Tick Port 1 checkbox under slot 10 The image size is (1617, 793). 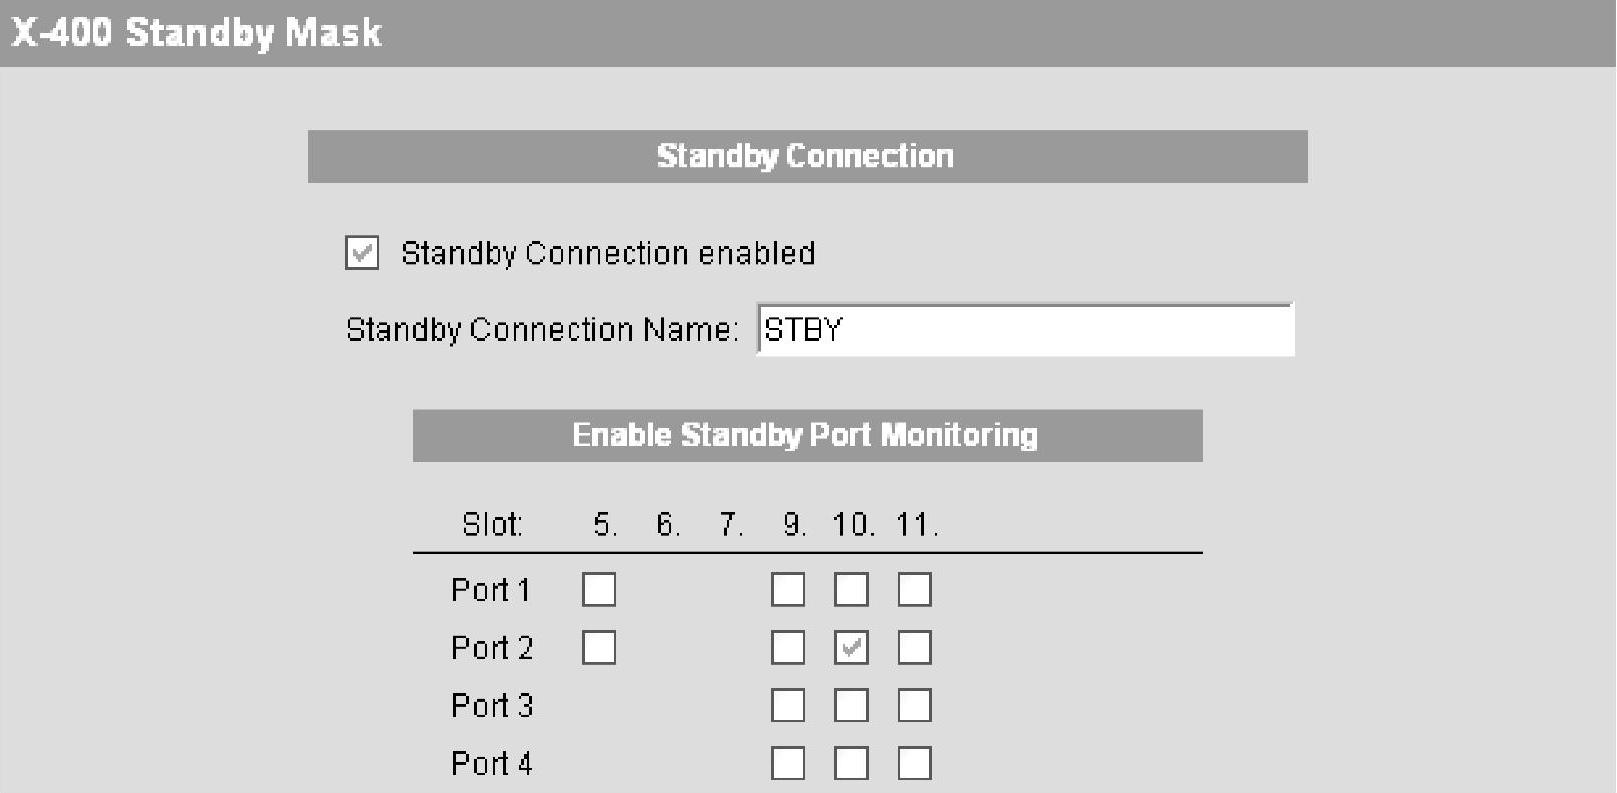click(x=851, y=590)
